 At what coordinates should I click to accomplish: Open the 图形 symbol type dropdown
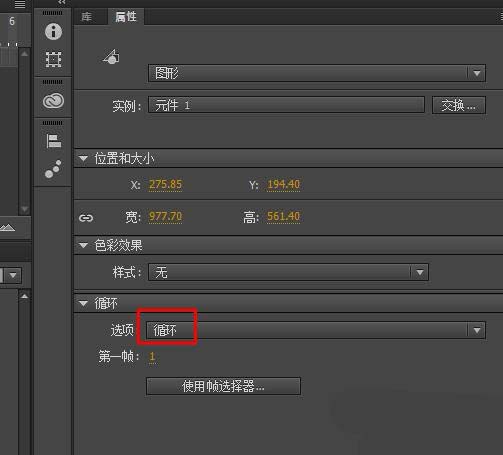317,73
